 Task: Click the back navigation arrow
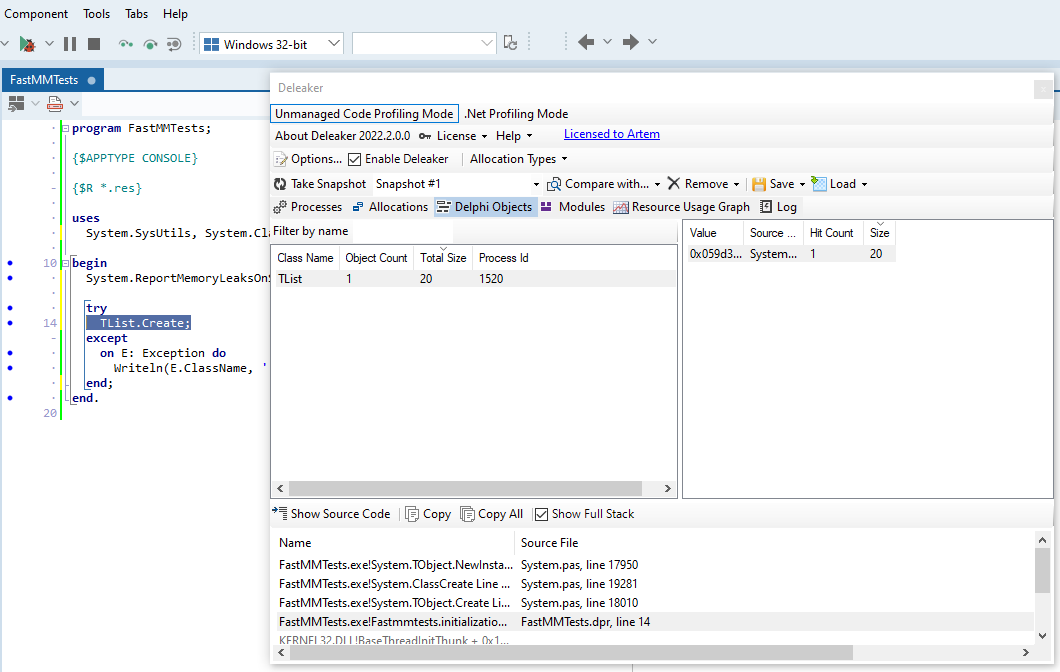(x=586, y=42)
